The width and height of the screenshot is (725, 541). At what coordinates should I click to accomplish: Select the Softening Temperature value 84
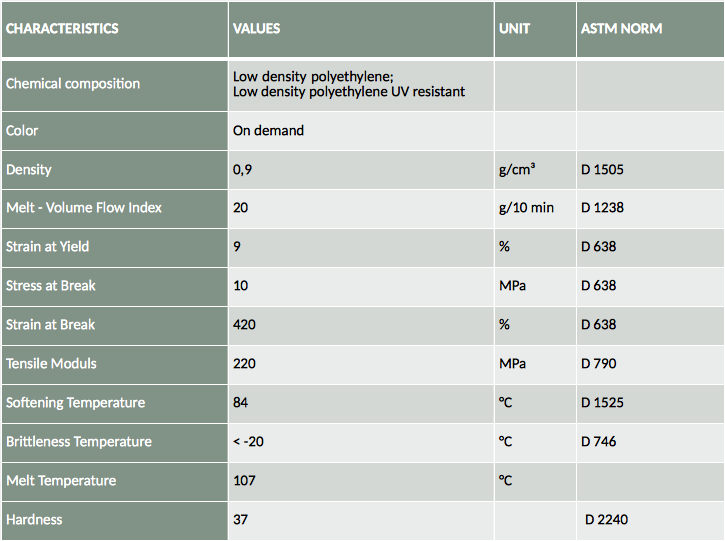point(240,403)
